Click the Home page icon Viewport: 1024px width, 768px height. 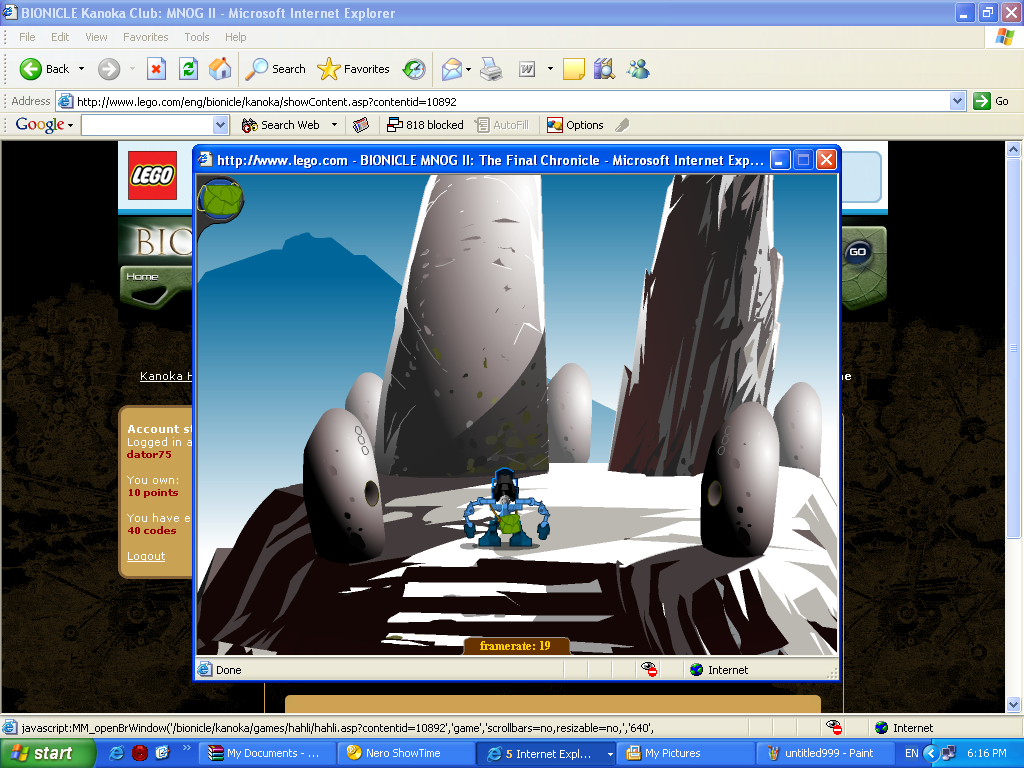[x=220, y=69]
